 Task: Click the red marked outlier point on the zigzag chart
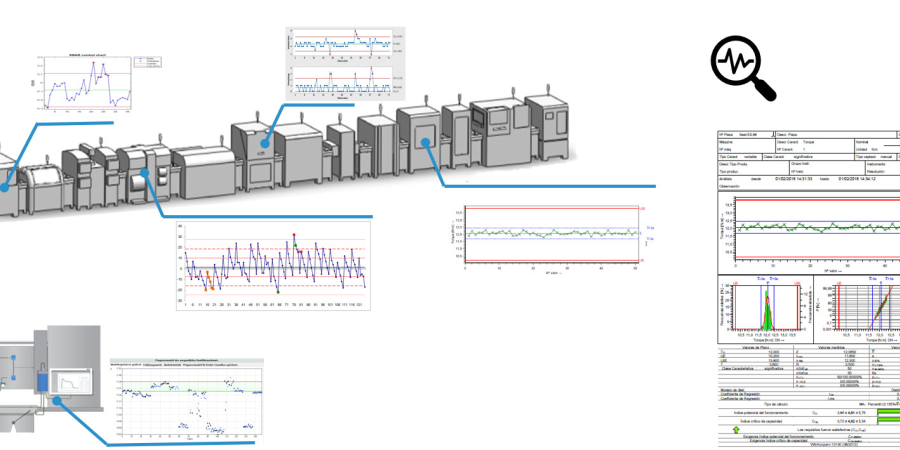(x=294, y=235)
